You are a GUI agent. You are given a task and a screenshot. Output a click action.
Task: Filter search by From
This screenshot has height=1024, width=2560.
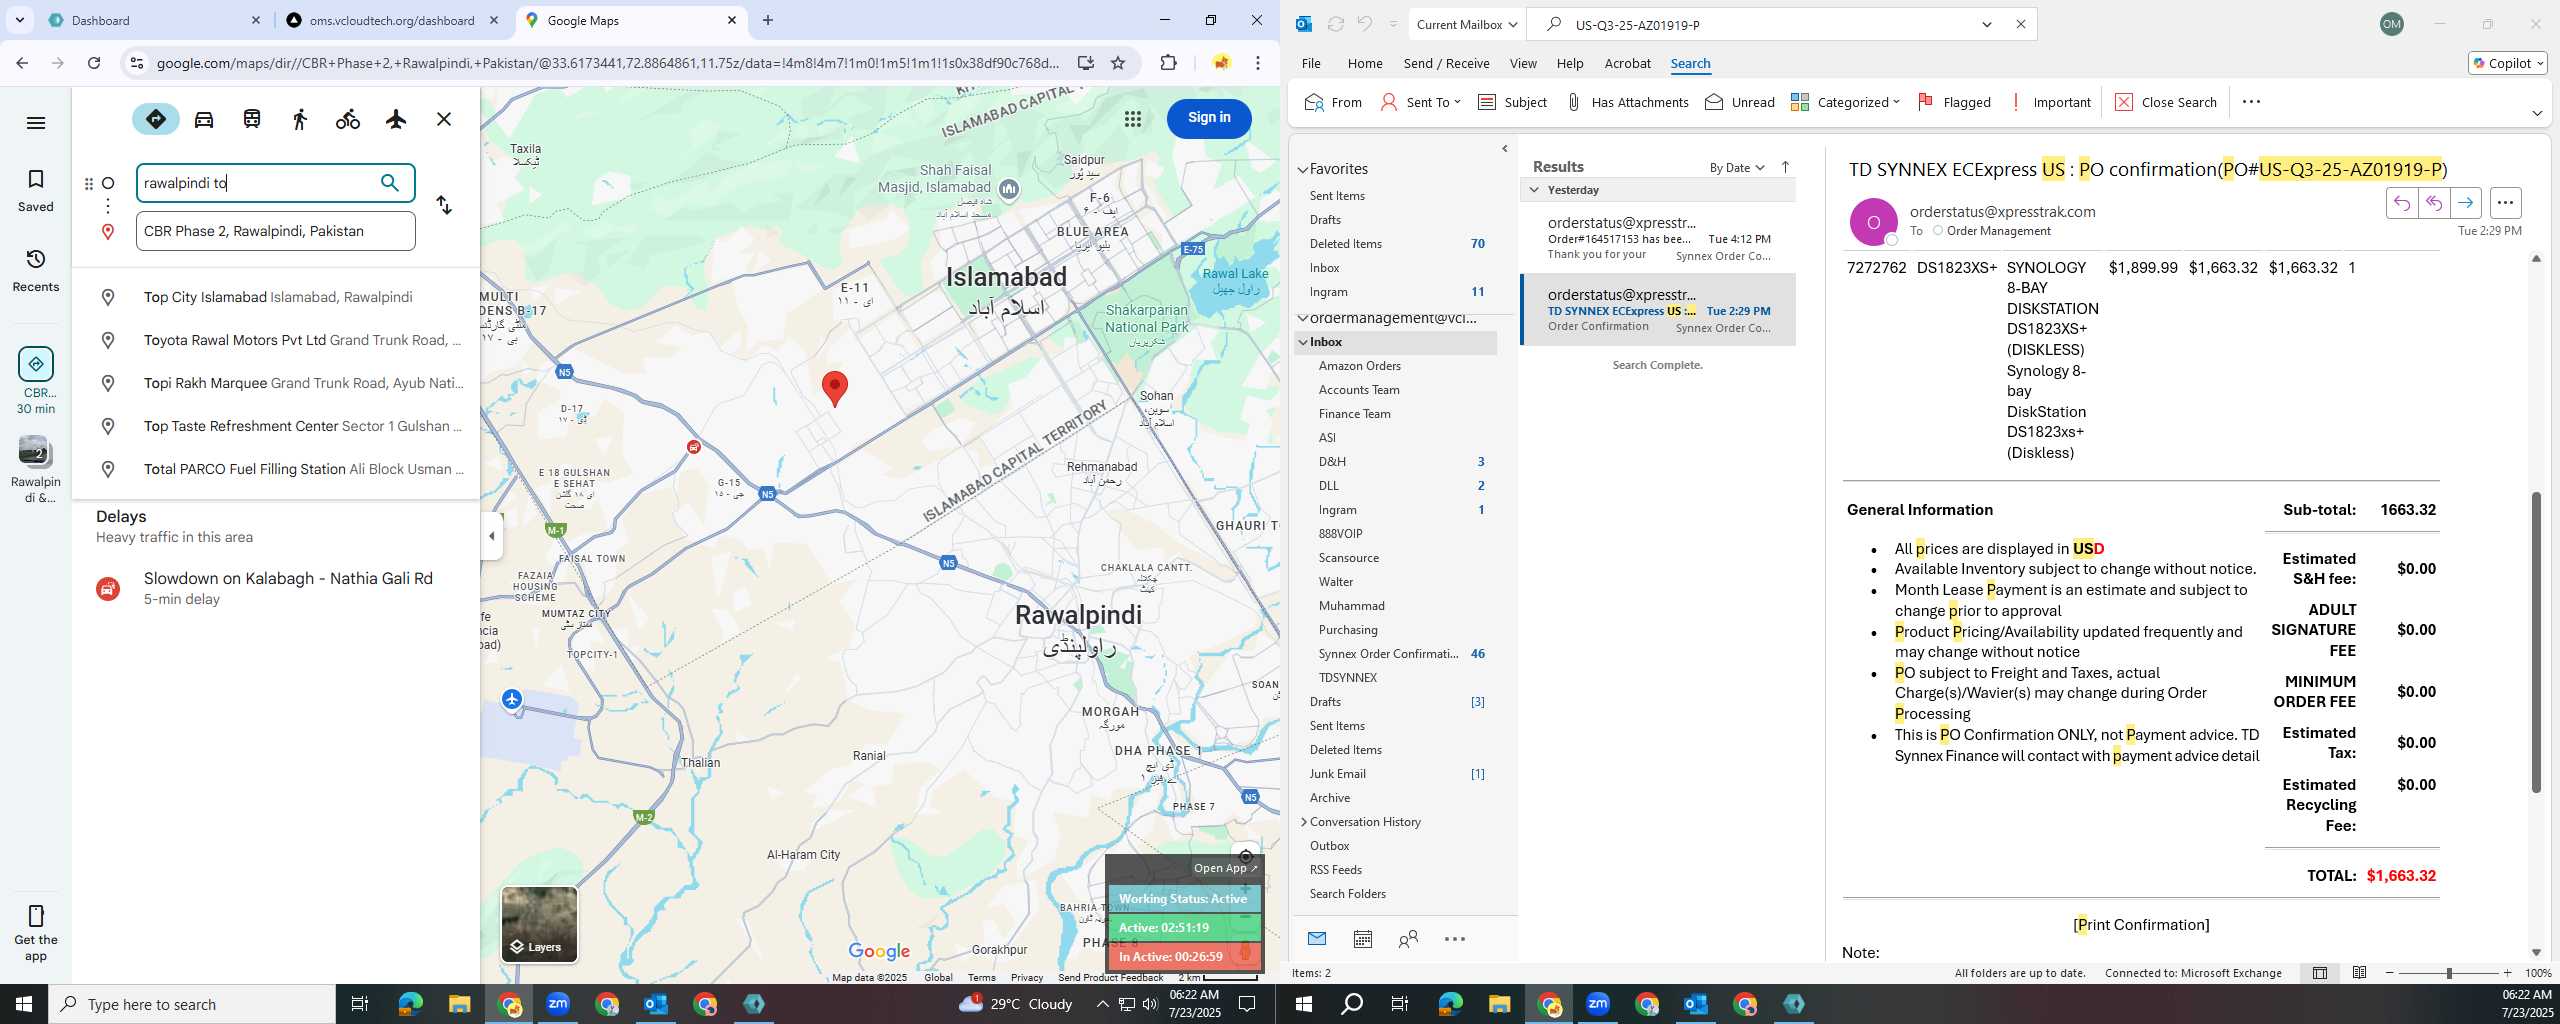pyautogui.click(x=1334, y=102)
